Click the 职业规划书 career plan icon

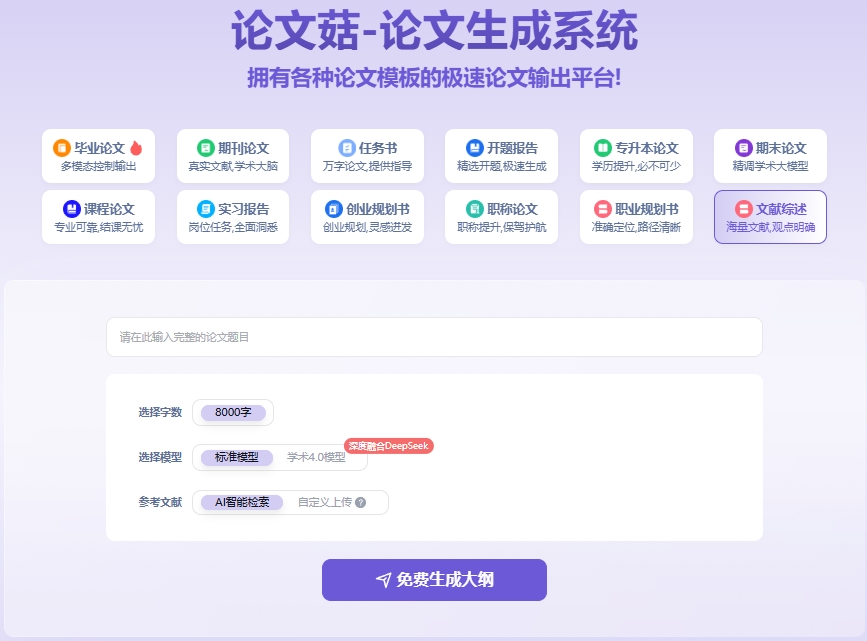[x=604, y=210]
